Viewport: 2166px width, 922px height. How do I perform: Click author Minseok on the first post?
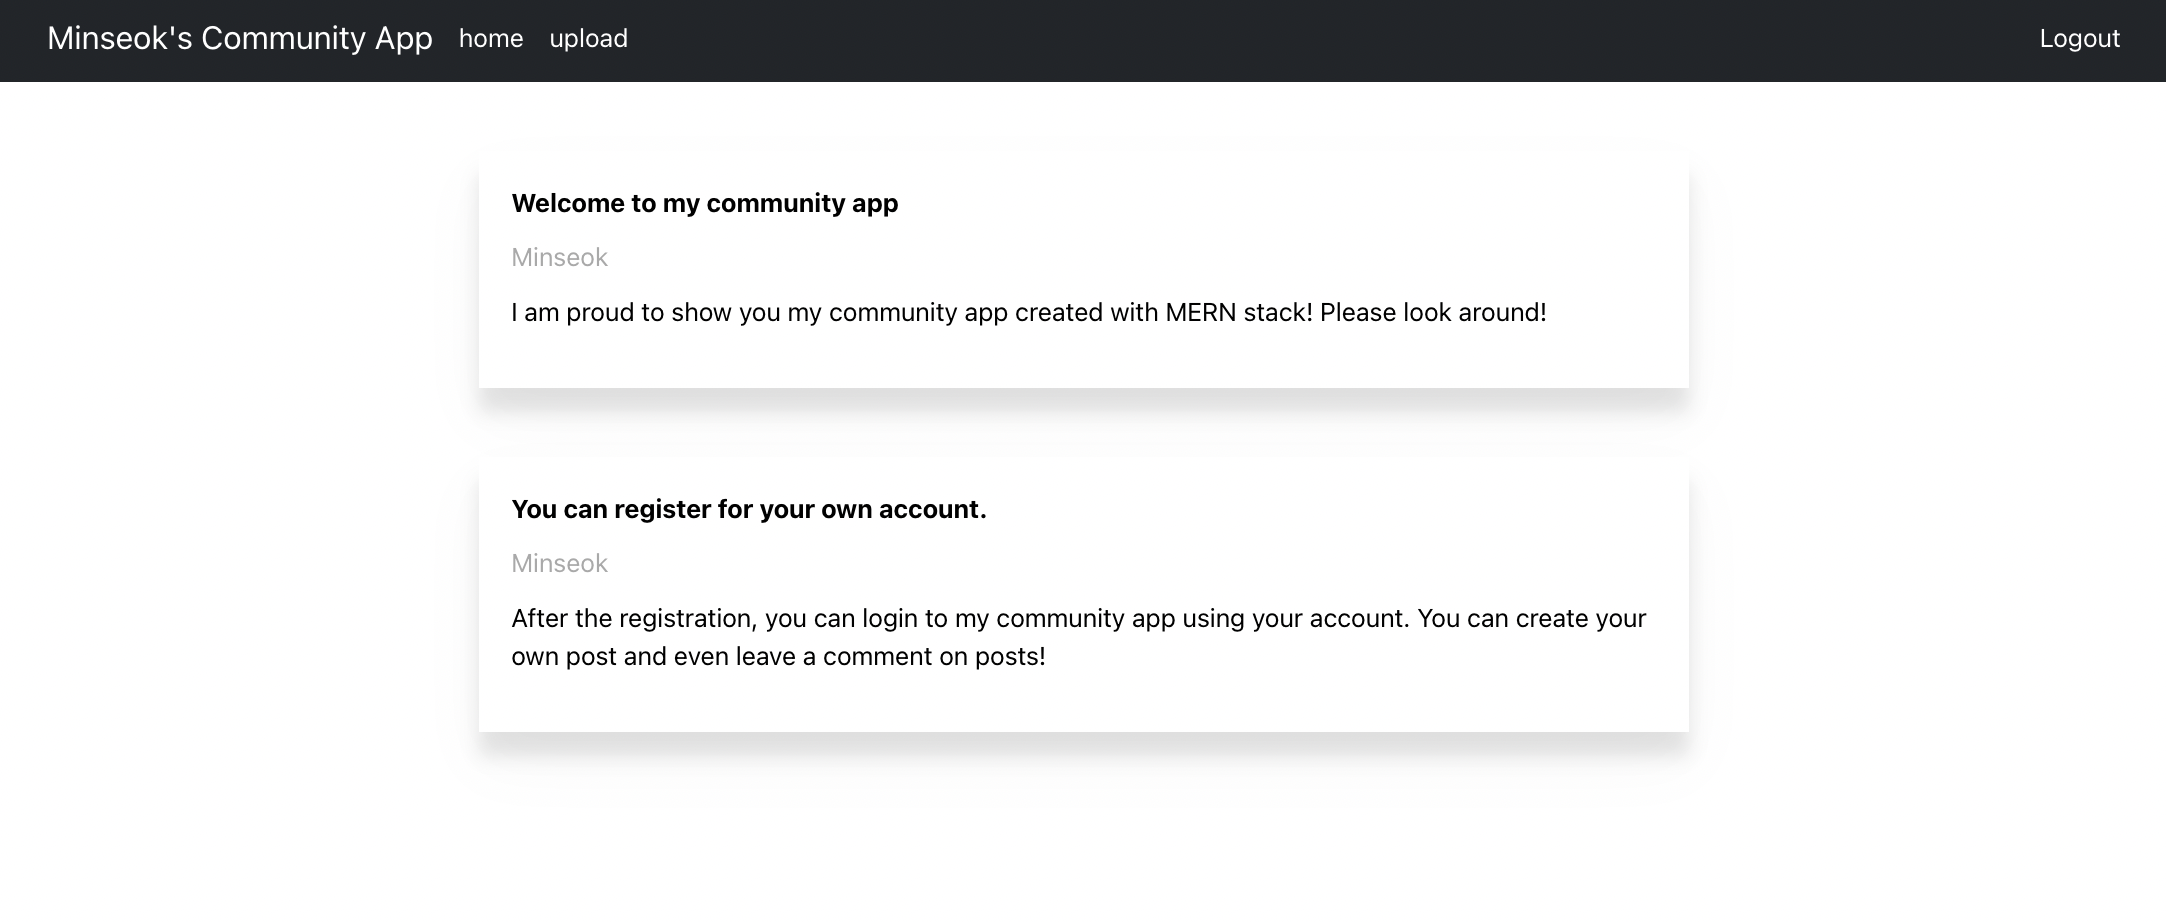(559, 257)
